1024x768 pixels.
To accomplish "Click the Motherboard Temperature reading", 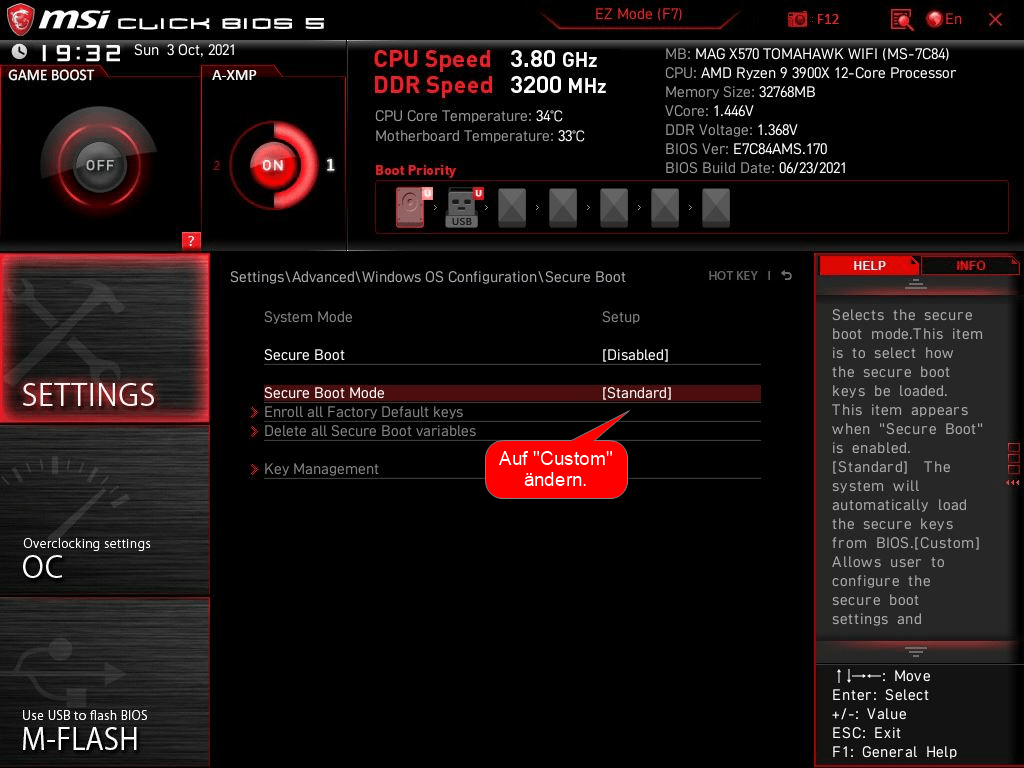I will click(480, 136).
